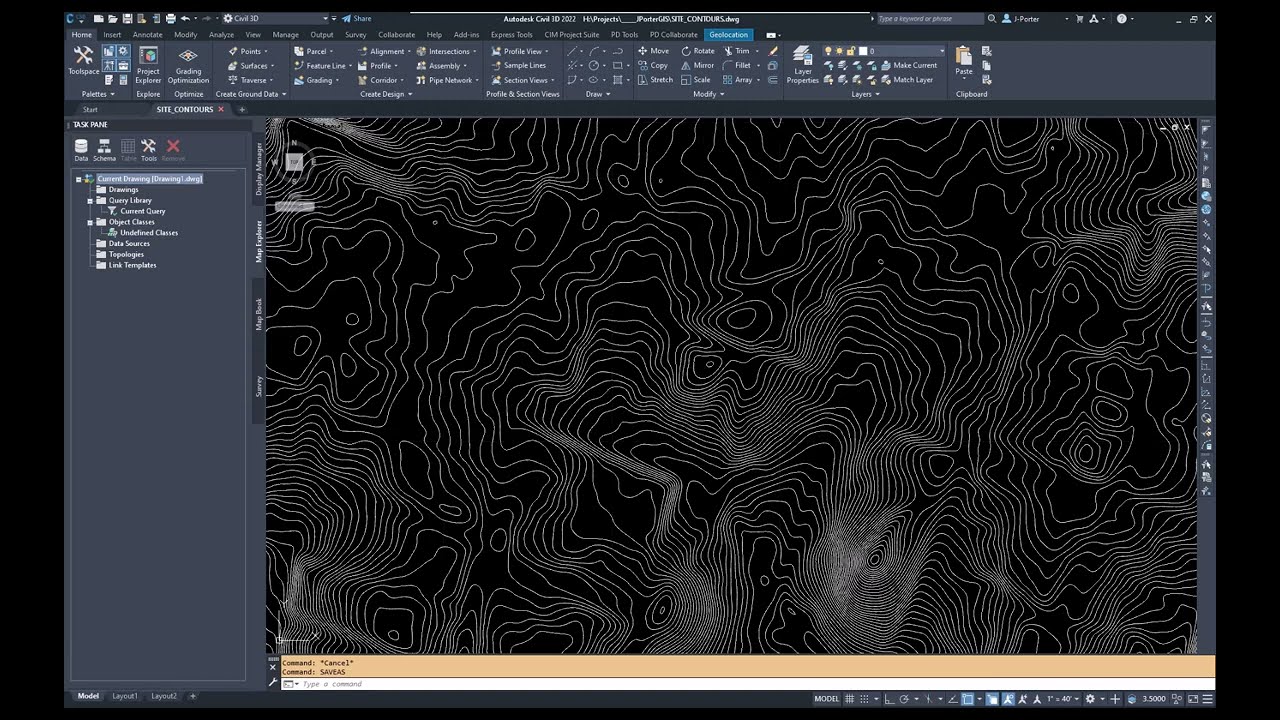Open the Surfaces dropdown
Viewport: 1280px width, 720px height.
tap(250, 65)
